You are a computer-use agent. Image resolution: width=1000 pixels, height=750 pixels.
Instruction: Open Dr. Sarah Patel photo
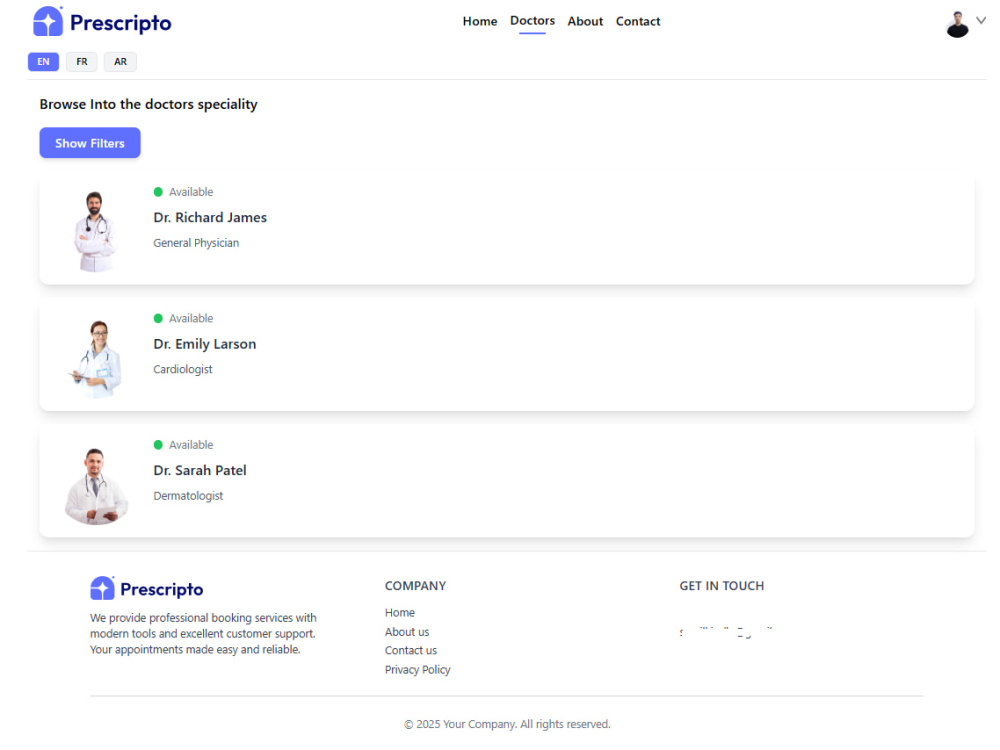point(96,486)
